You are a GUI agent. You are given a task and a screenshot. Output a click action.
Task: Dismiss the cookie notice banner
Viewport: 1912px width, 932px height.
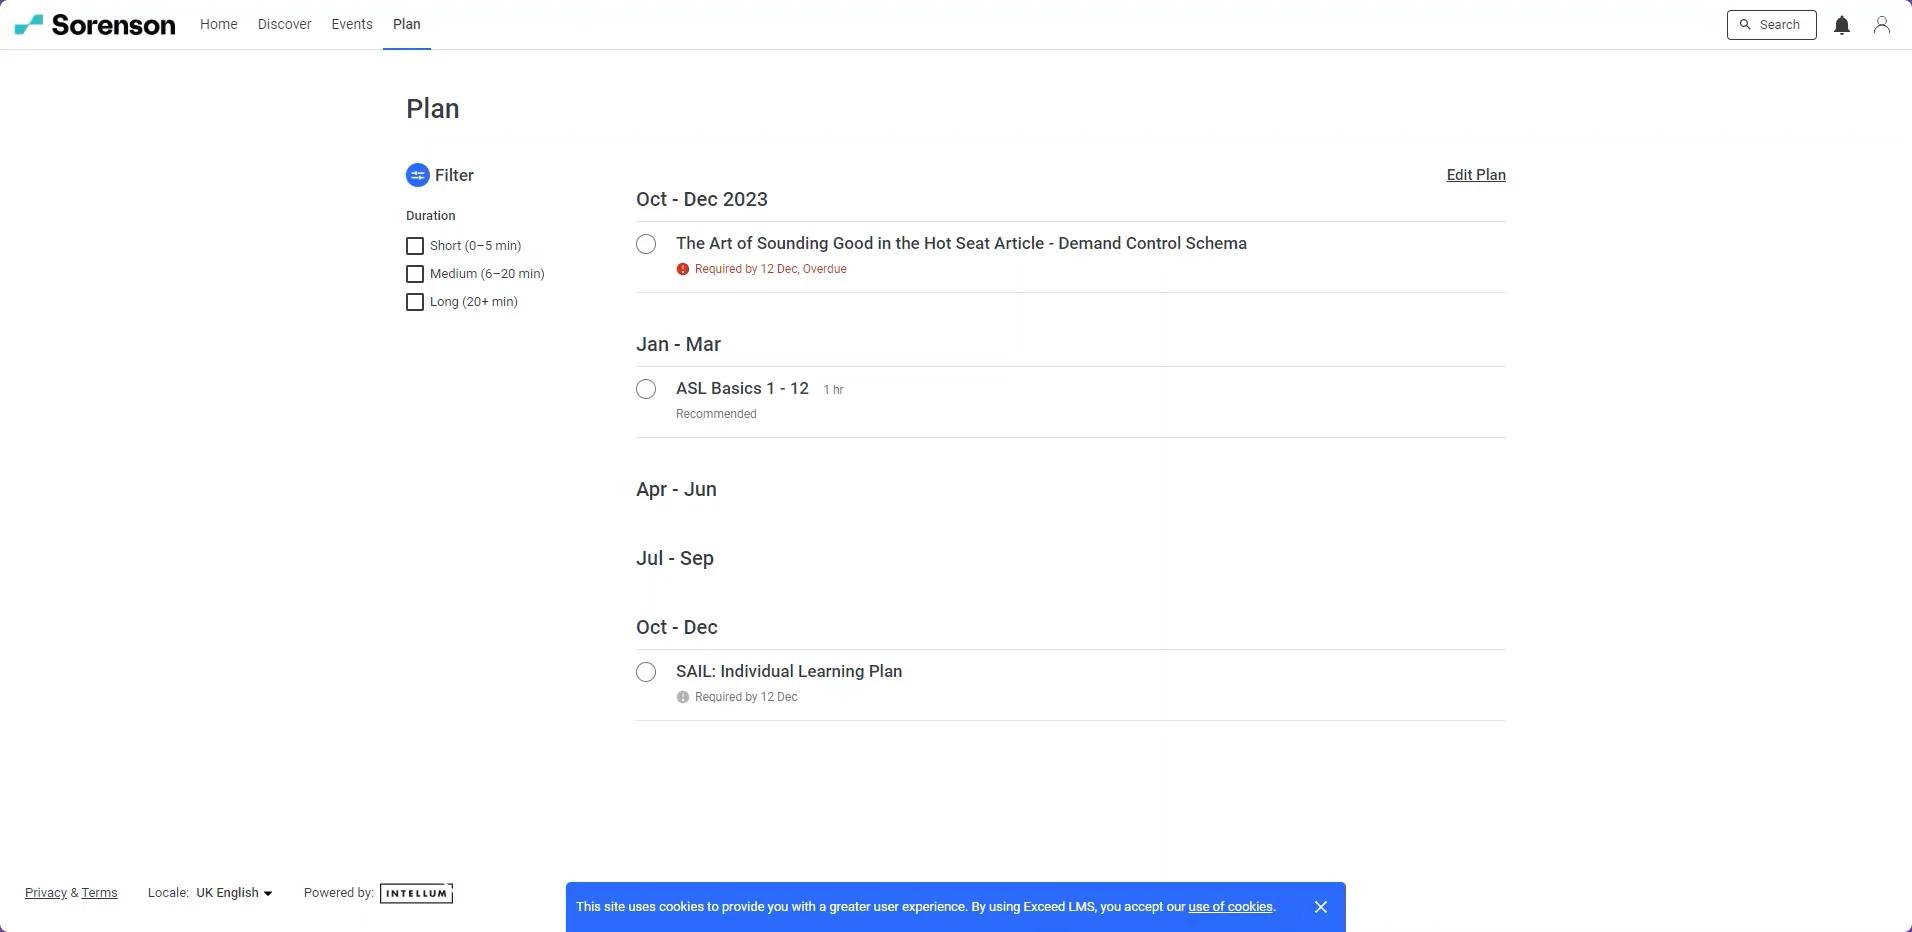click(x=1321, y=907)
